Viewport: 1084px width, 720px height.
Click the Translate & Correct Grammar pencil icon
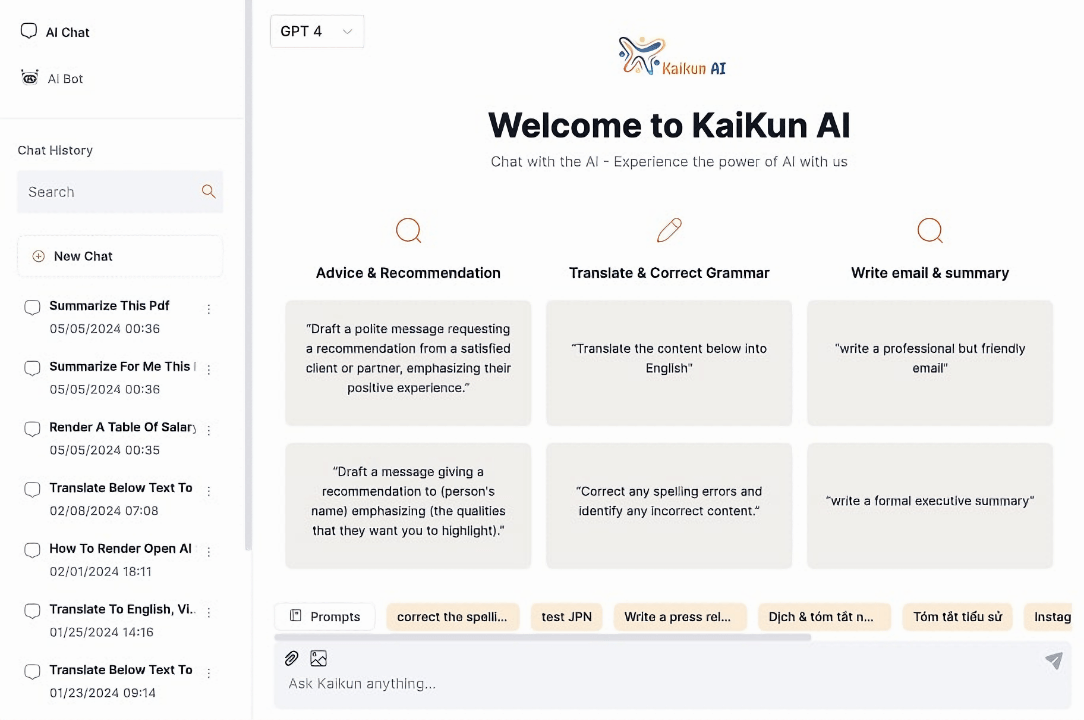pos(669,230)
